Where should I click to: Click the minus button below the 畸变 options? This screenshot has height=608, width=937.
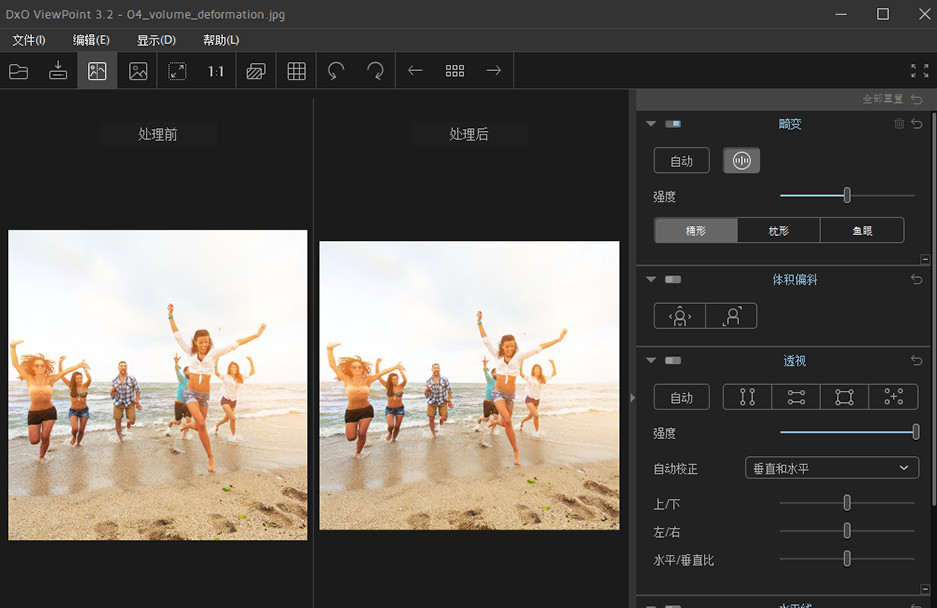pos(925,259)
